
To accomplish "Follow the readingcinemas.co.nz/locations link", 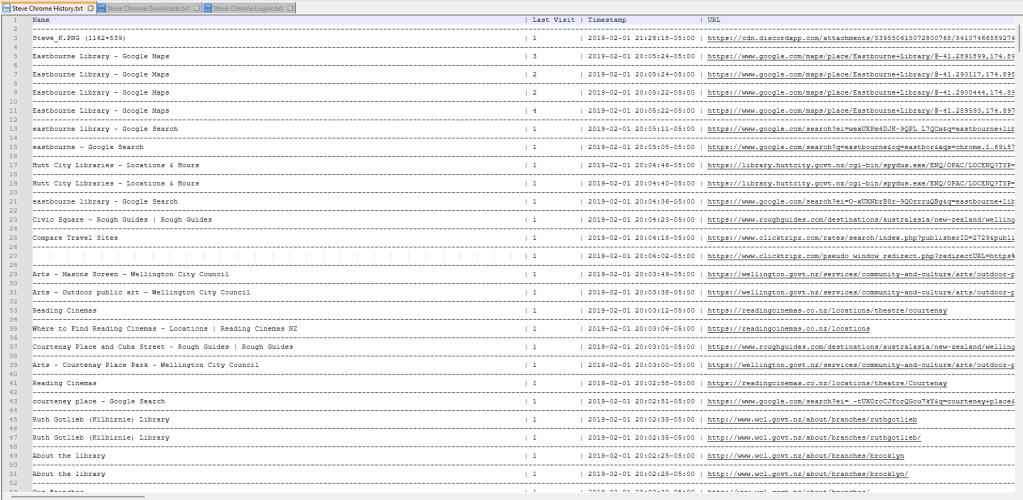I will (x=788, y=329).
